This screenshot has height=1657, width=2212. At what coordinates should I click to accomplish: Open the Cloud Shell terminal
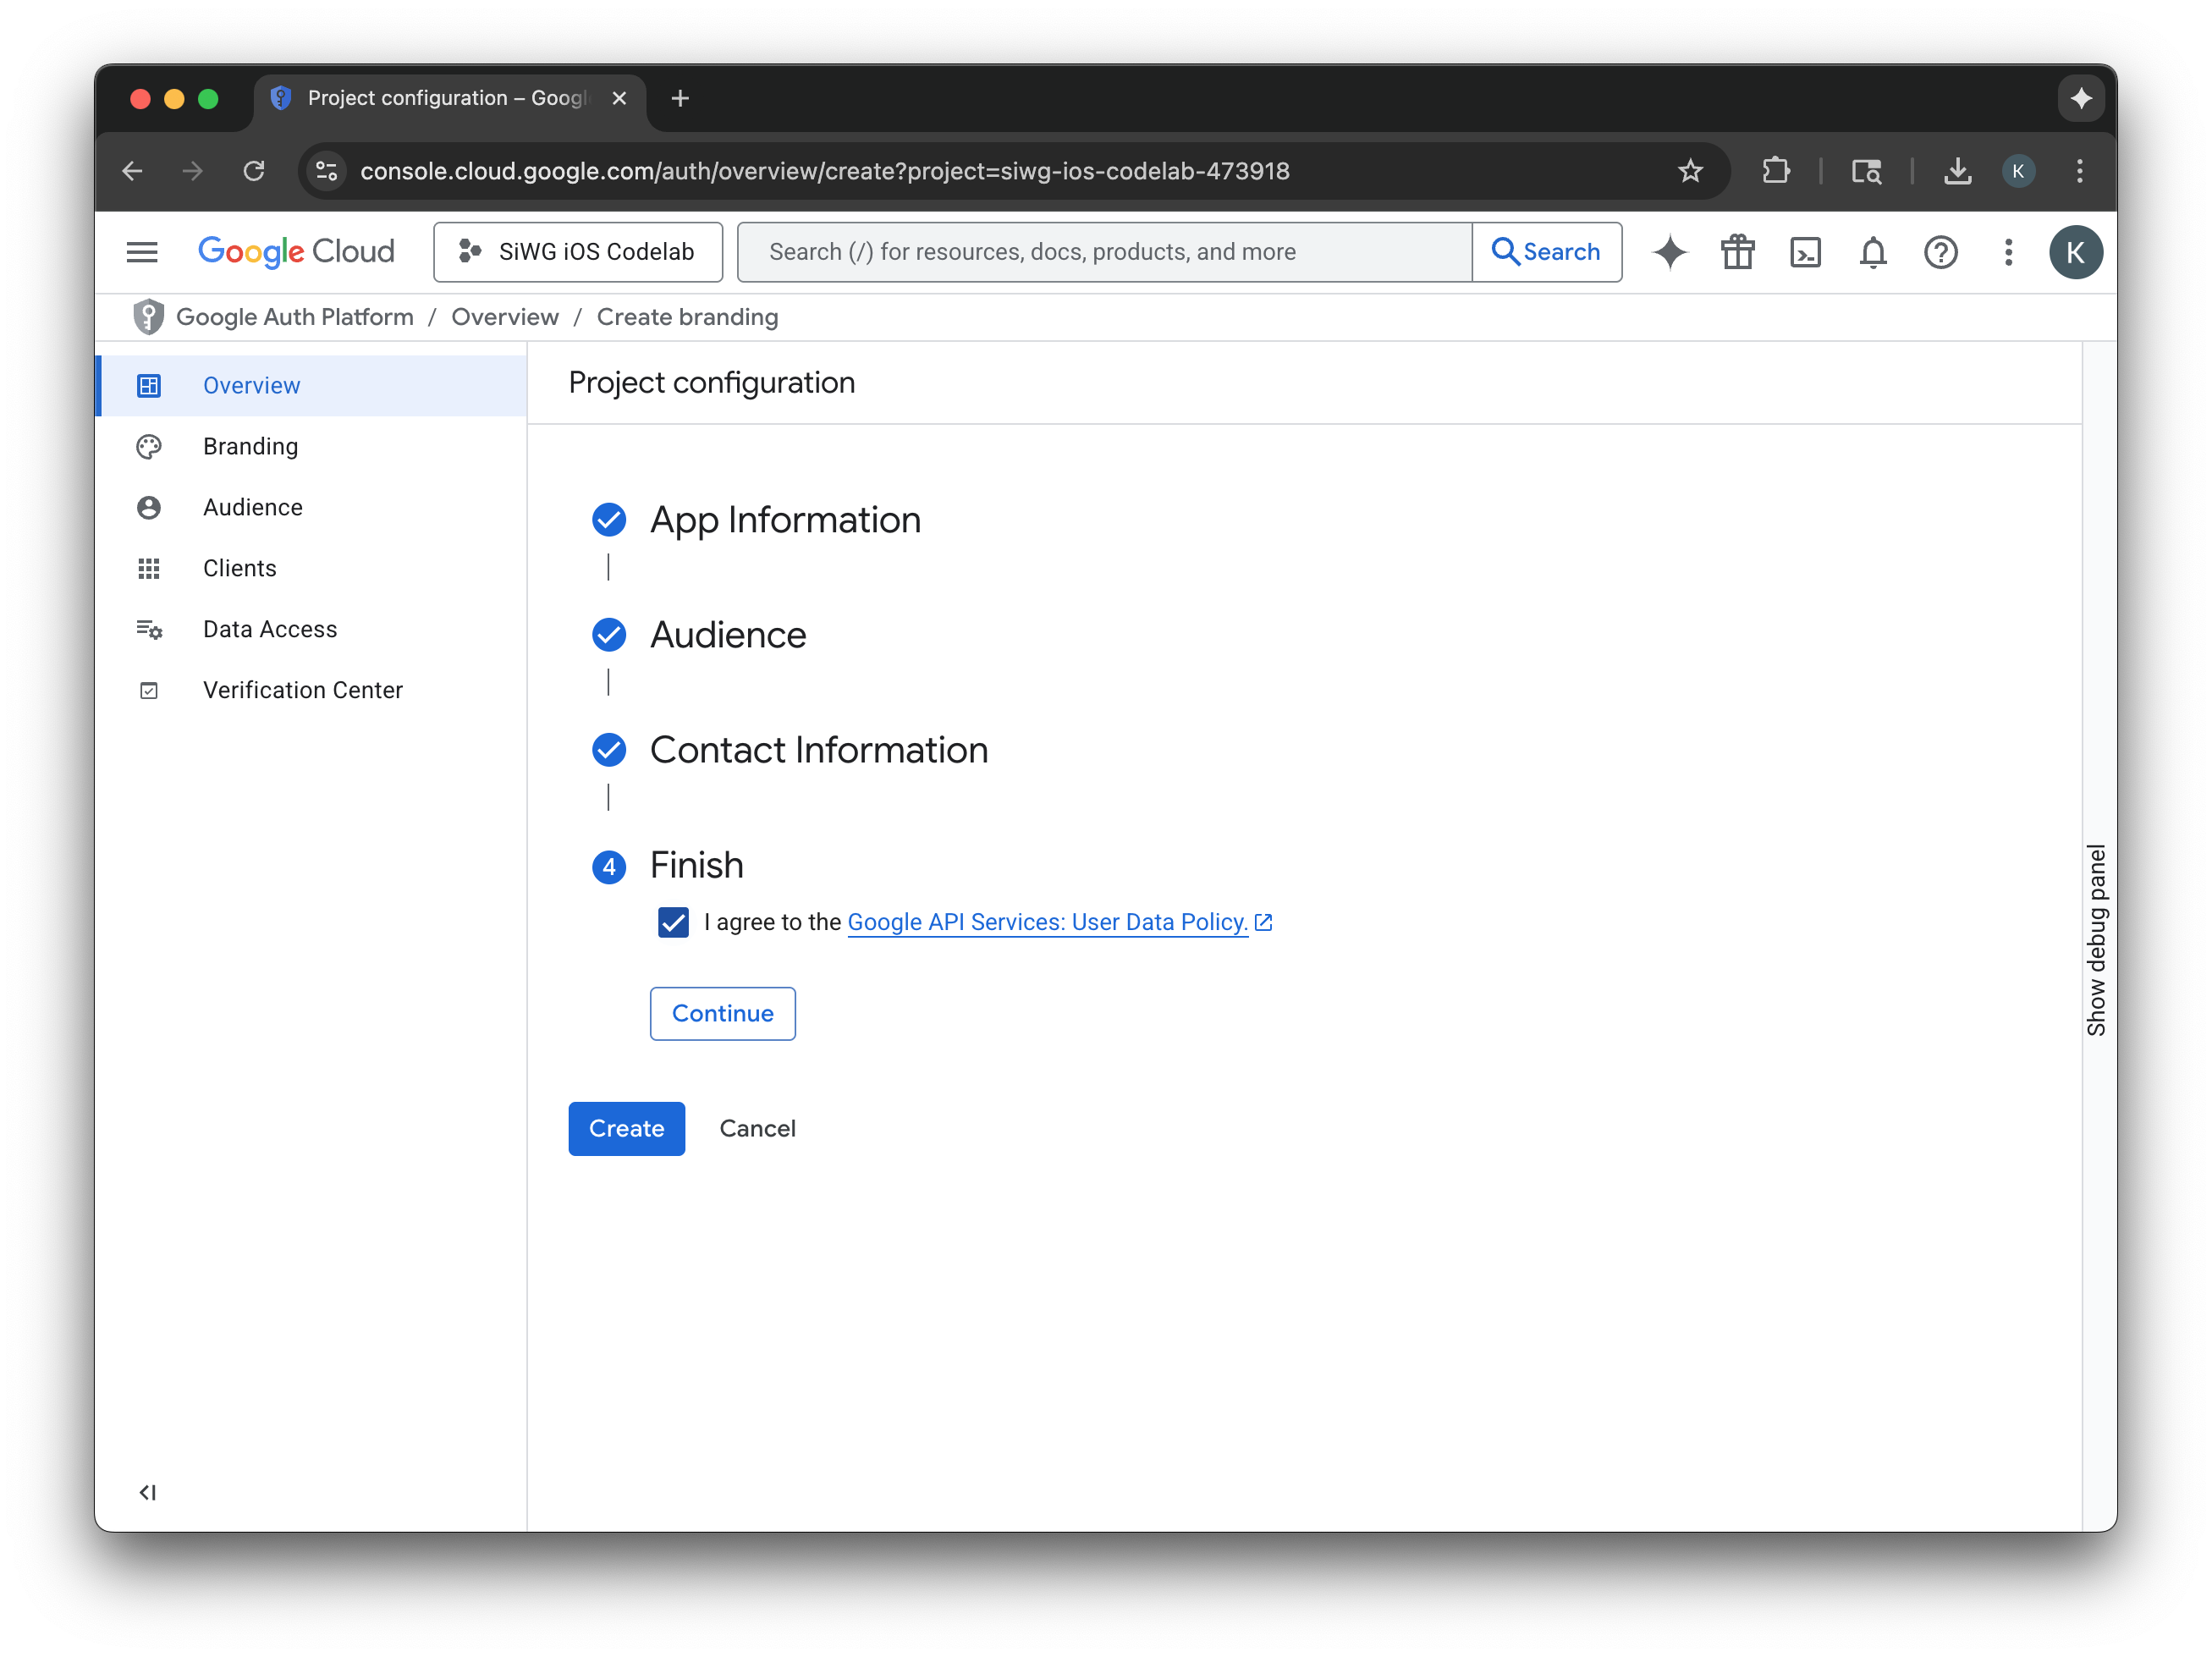coord(1806,252)
